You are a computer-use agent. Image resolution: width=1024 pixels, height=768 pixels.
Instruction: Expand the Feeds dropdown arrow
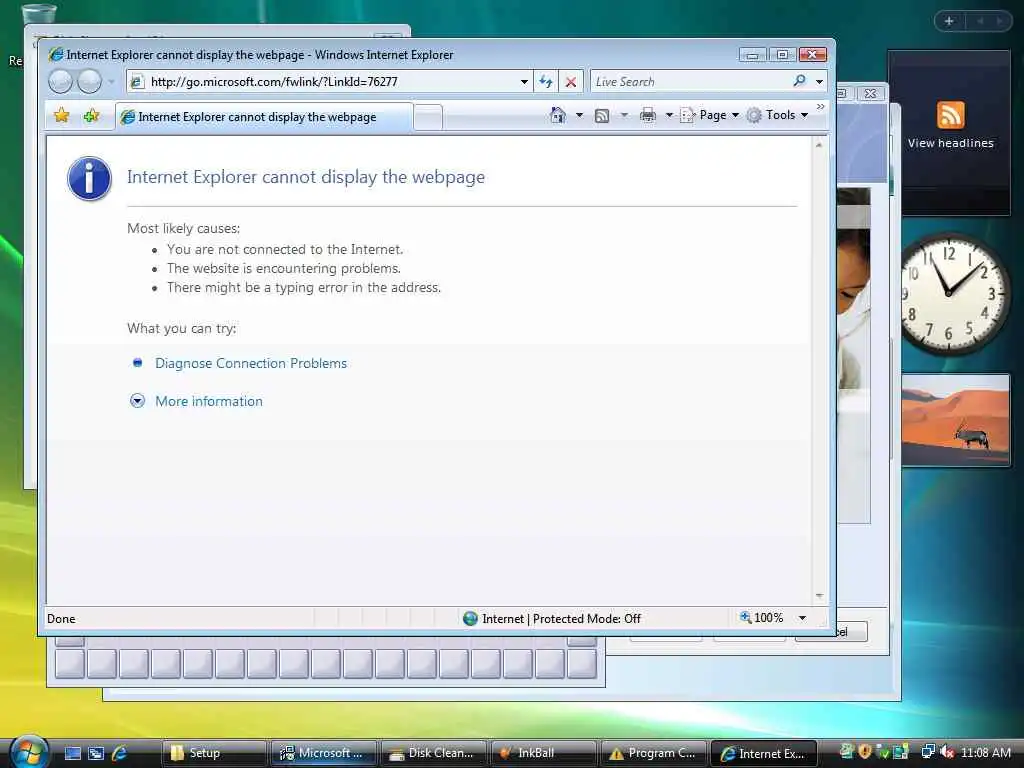(x=624, y=115)
